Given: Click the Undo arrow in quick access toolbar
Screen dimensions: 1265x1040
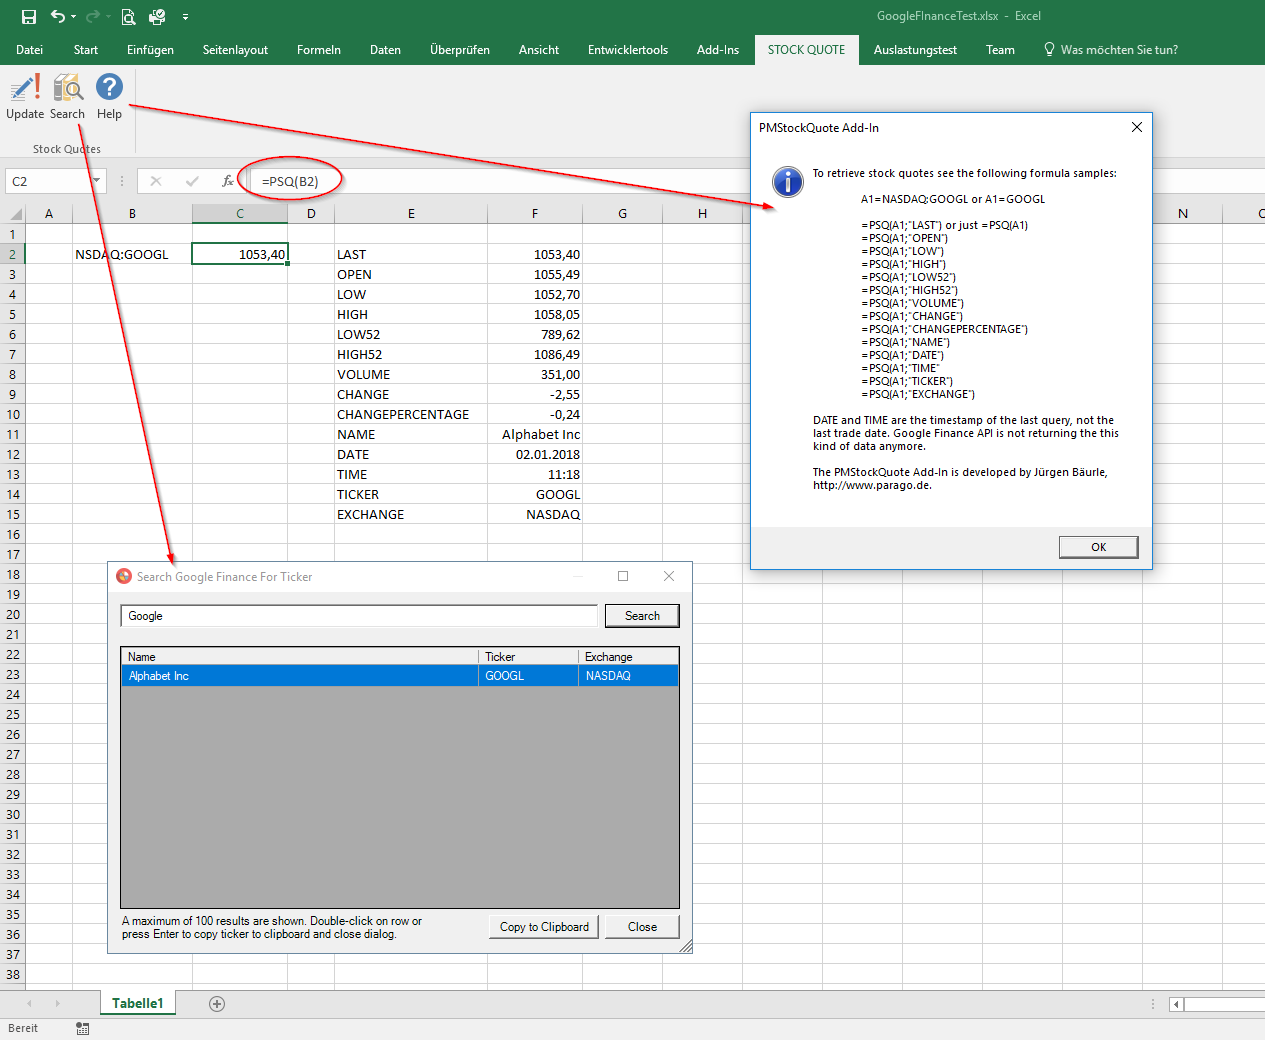Looking at the screenshot, I should pyautogui.click(x=58, y=16).
